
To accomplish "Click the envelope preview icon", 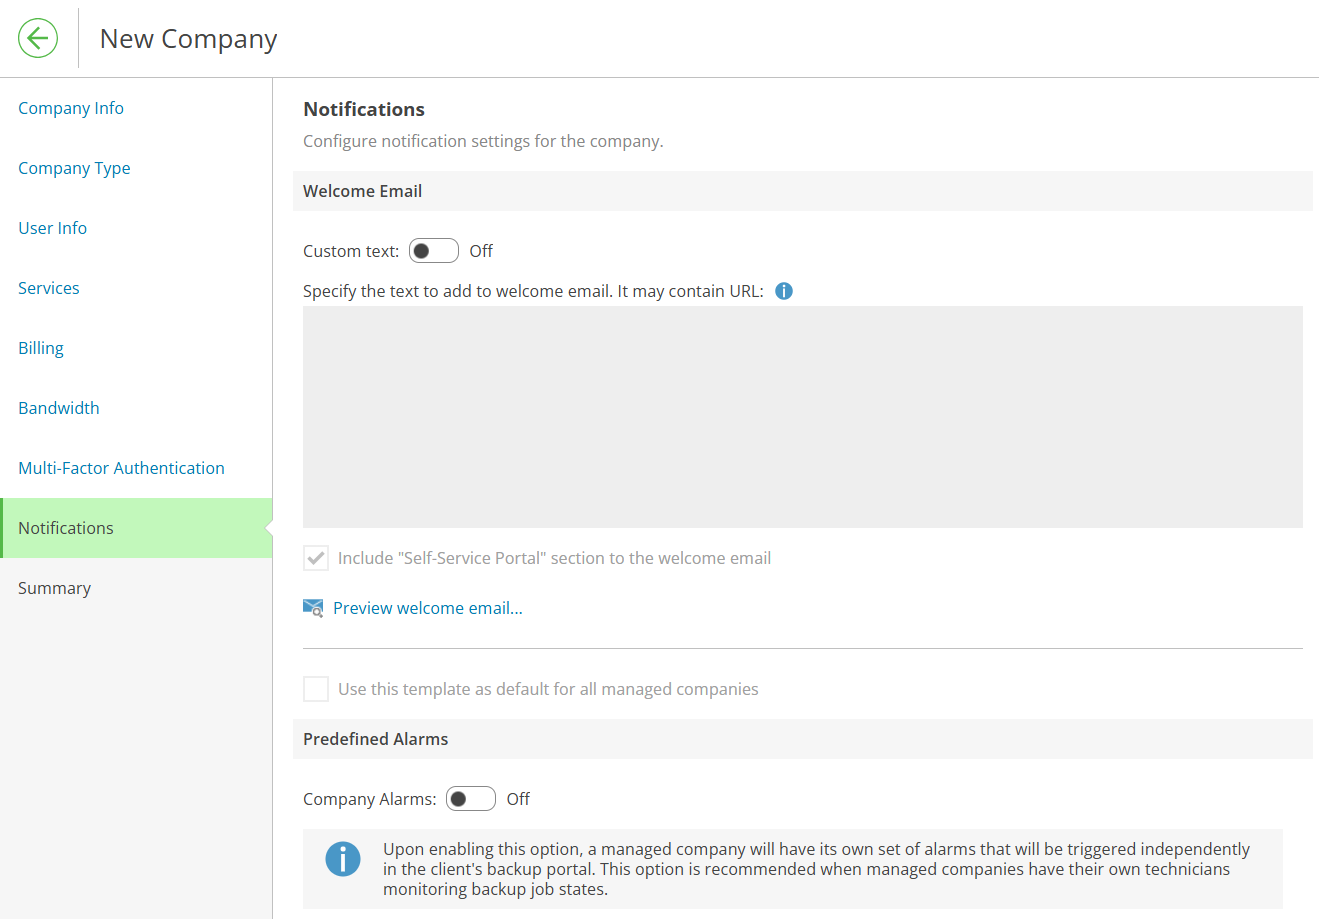I will pos(313,608).
